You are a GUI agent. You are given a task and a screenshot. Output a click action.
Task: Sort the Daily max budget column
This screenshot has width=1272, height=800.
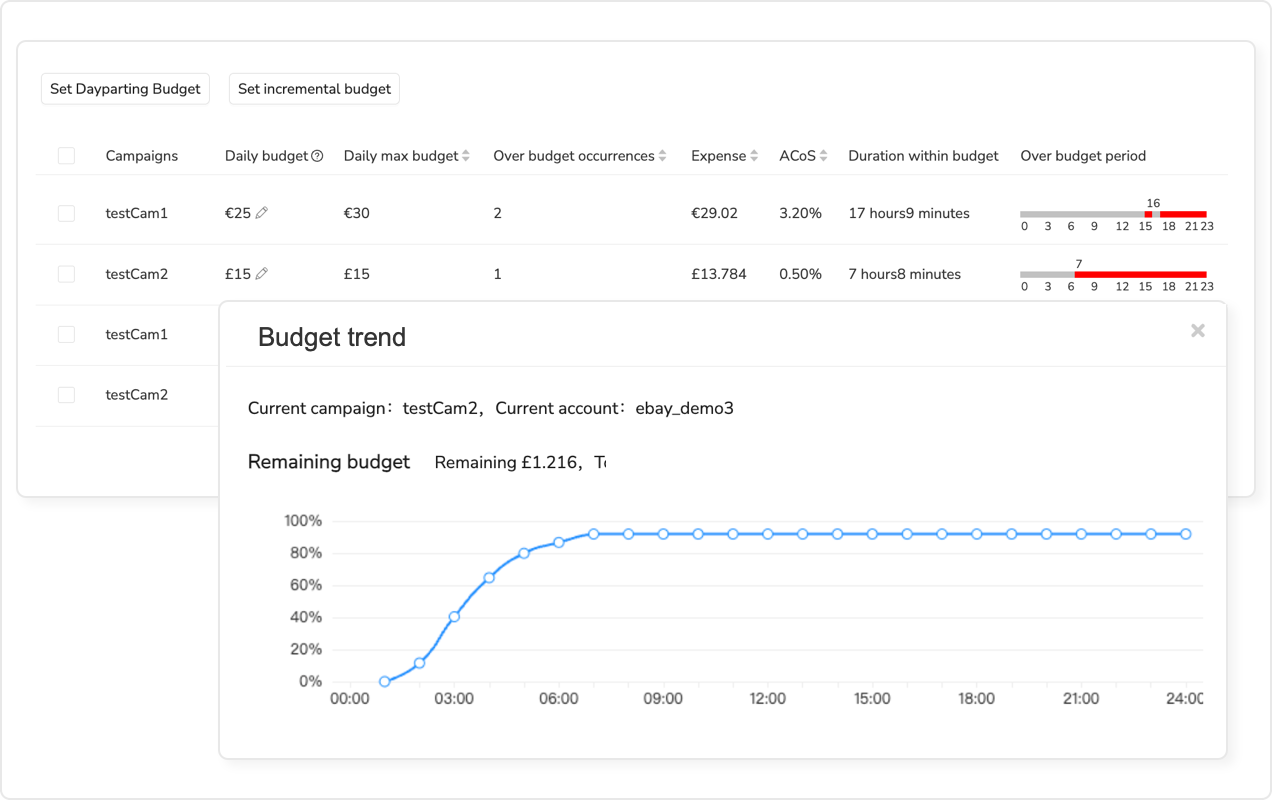[x=465, y=155]
